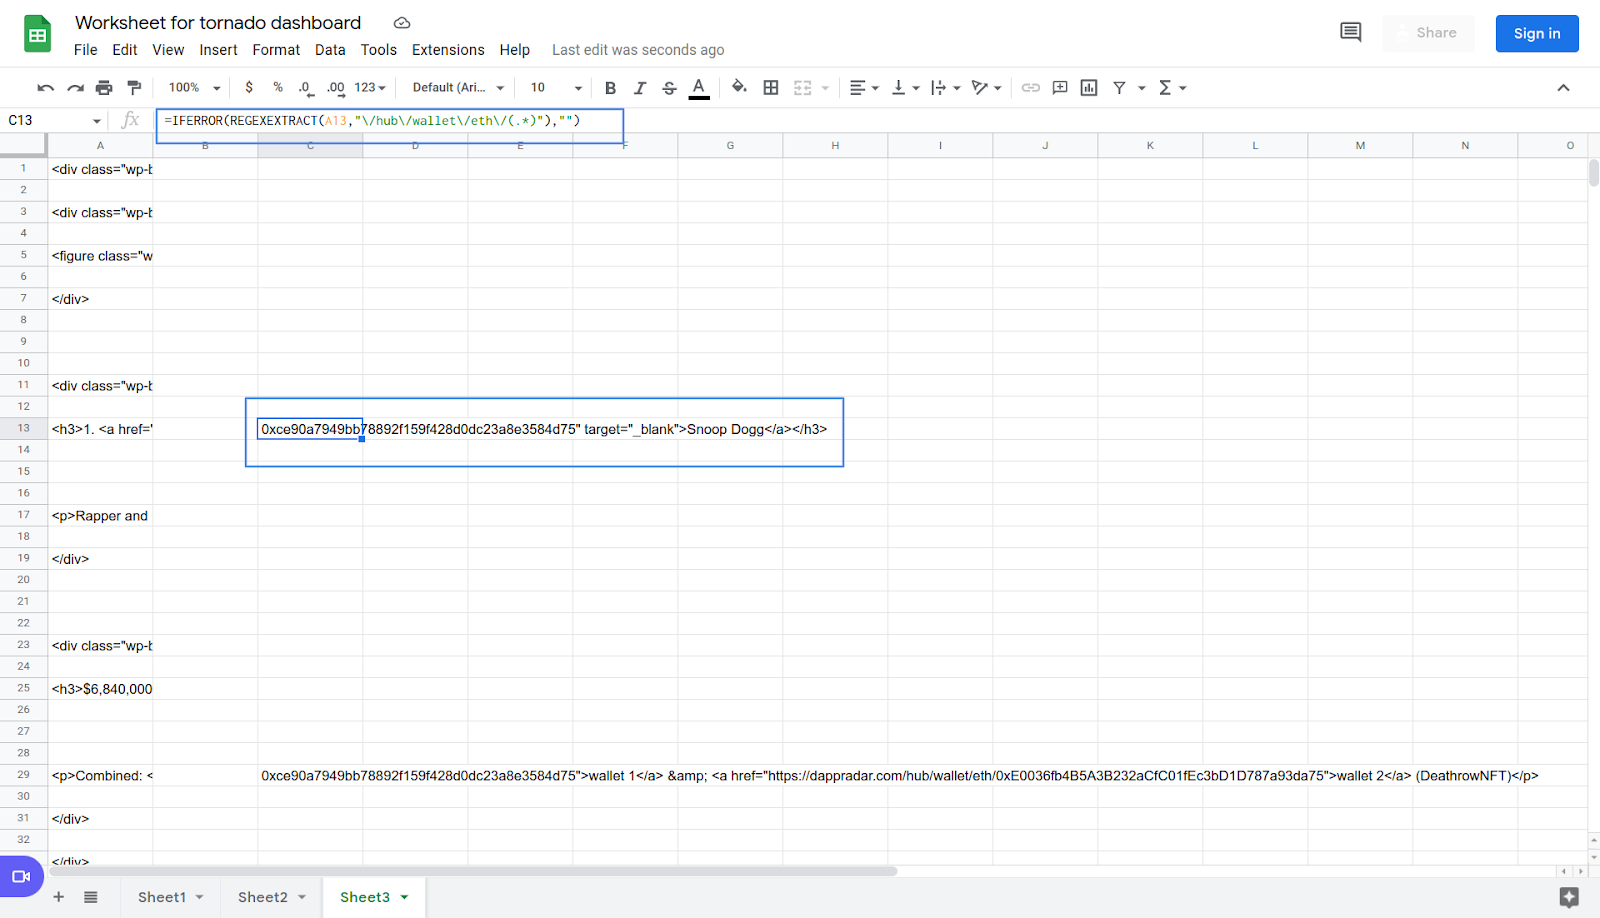Open the Data menu
1600x918 pixels.
(x=330, y=50)
